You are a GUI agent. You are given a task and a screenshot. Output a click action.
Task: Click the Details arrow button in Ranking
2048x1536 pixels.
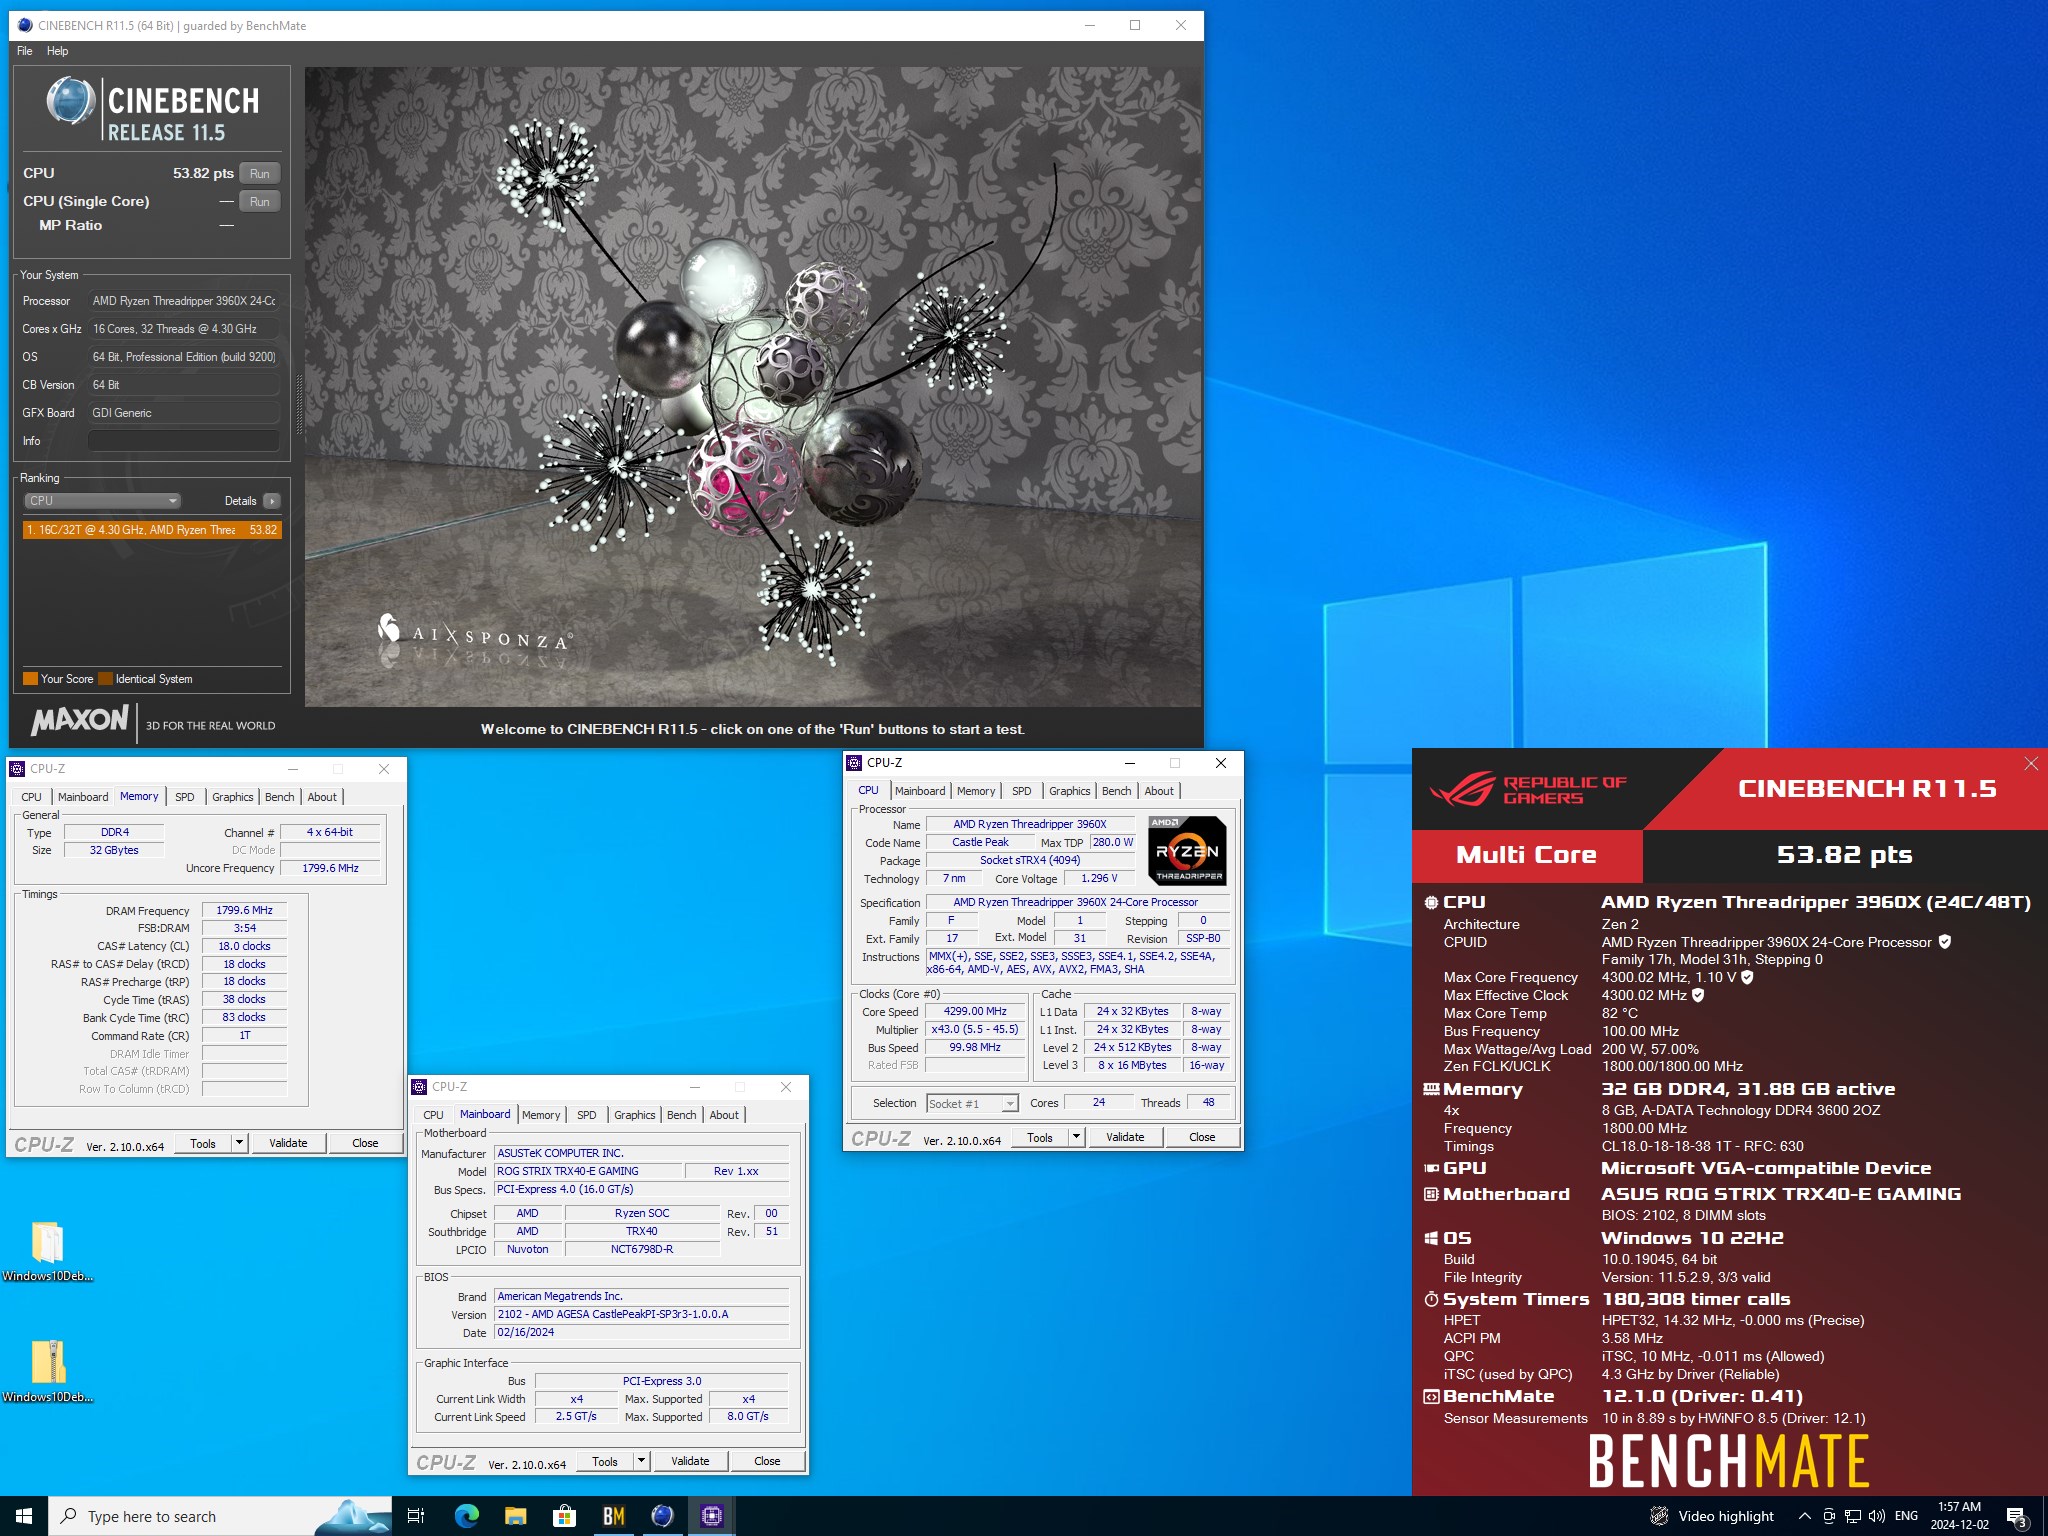pos(272,501)
